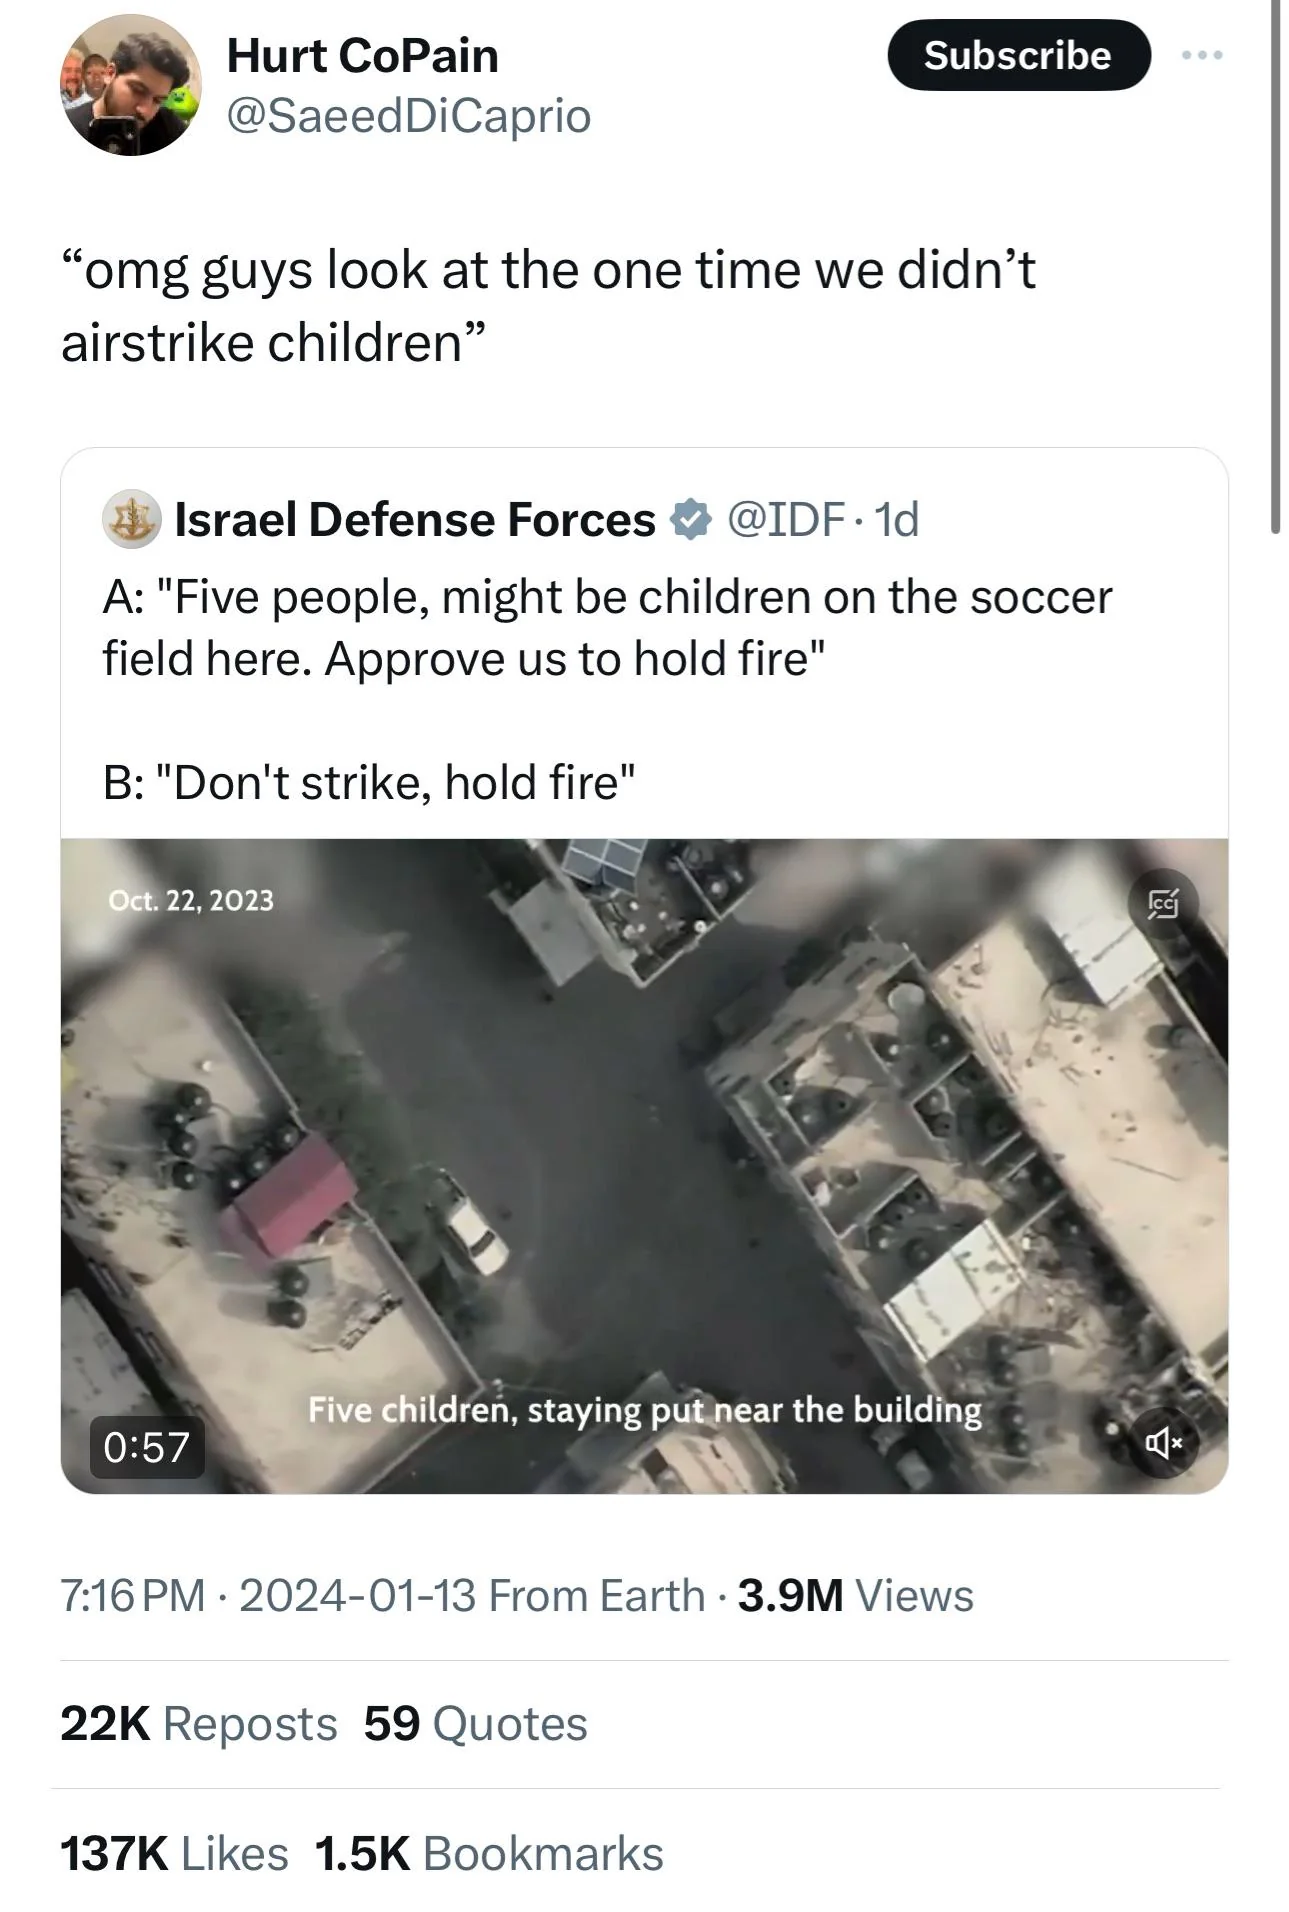The image size is (1289, 1912).
Task: Click the 0:57 video duration badge
Action: click(147, 1446)
